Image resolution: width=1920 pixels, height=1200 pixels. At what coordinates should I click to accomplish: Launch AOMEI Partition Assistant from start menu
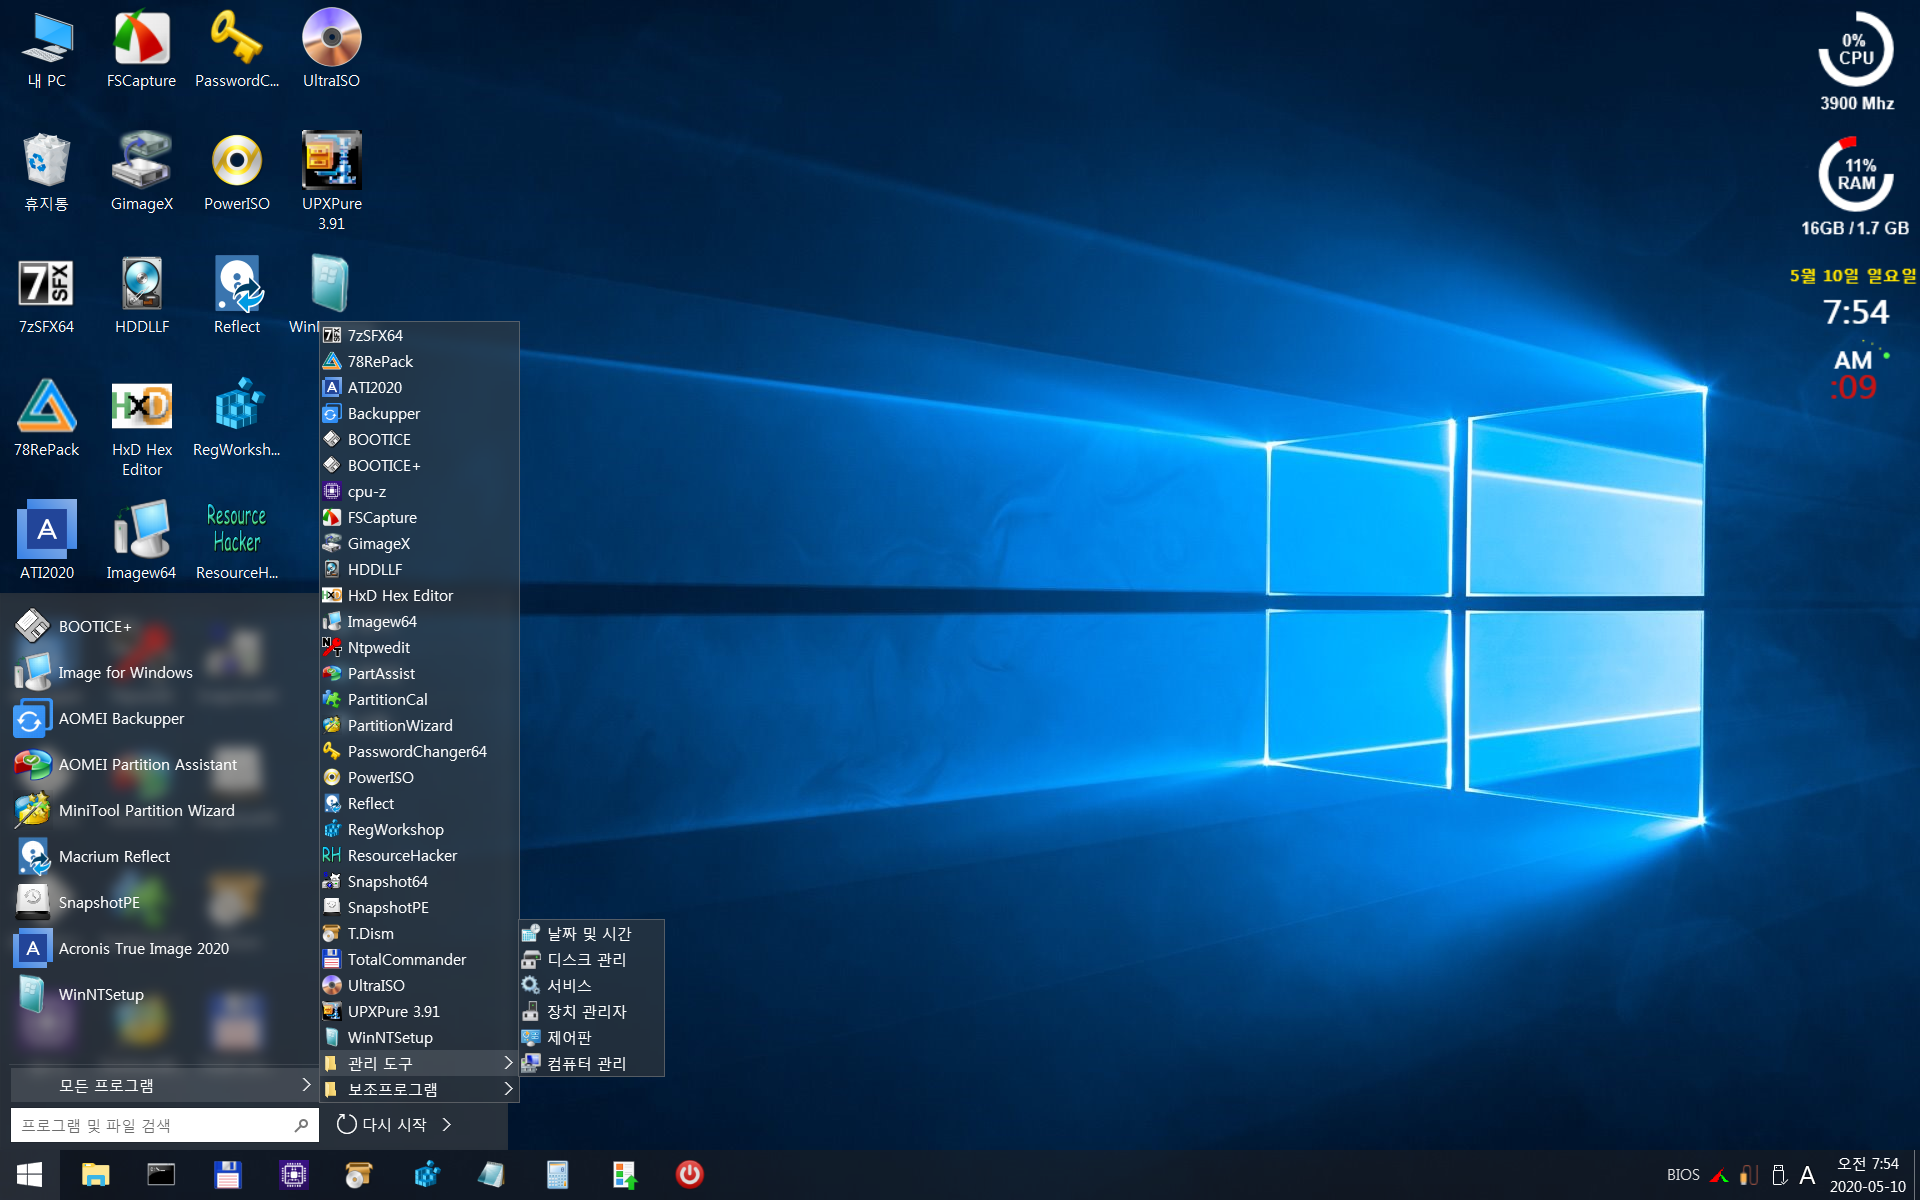point(160,764)
